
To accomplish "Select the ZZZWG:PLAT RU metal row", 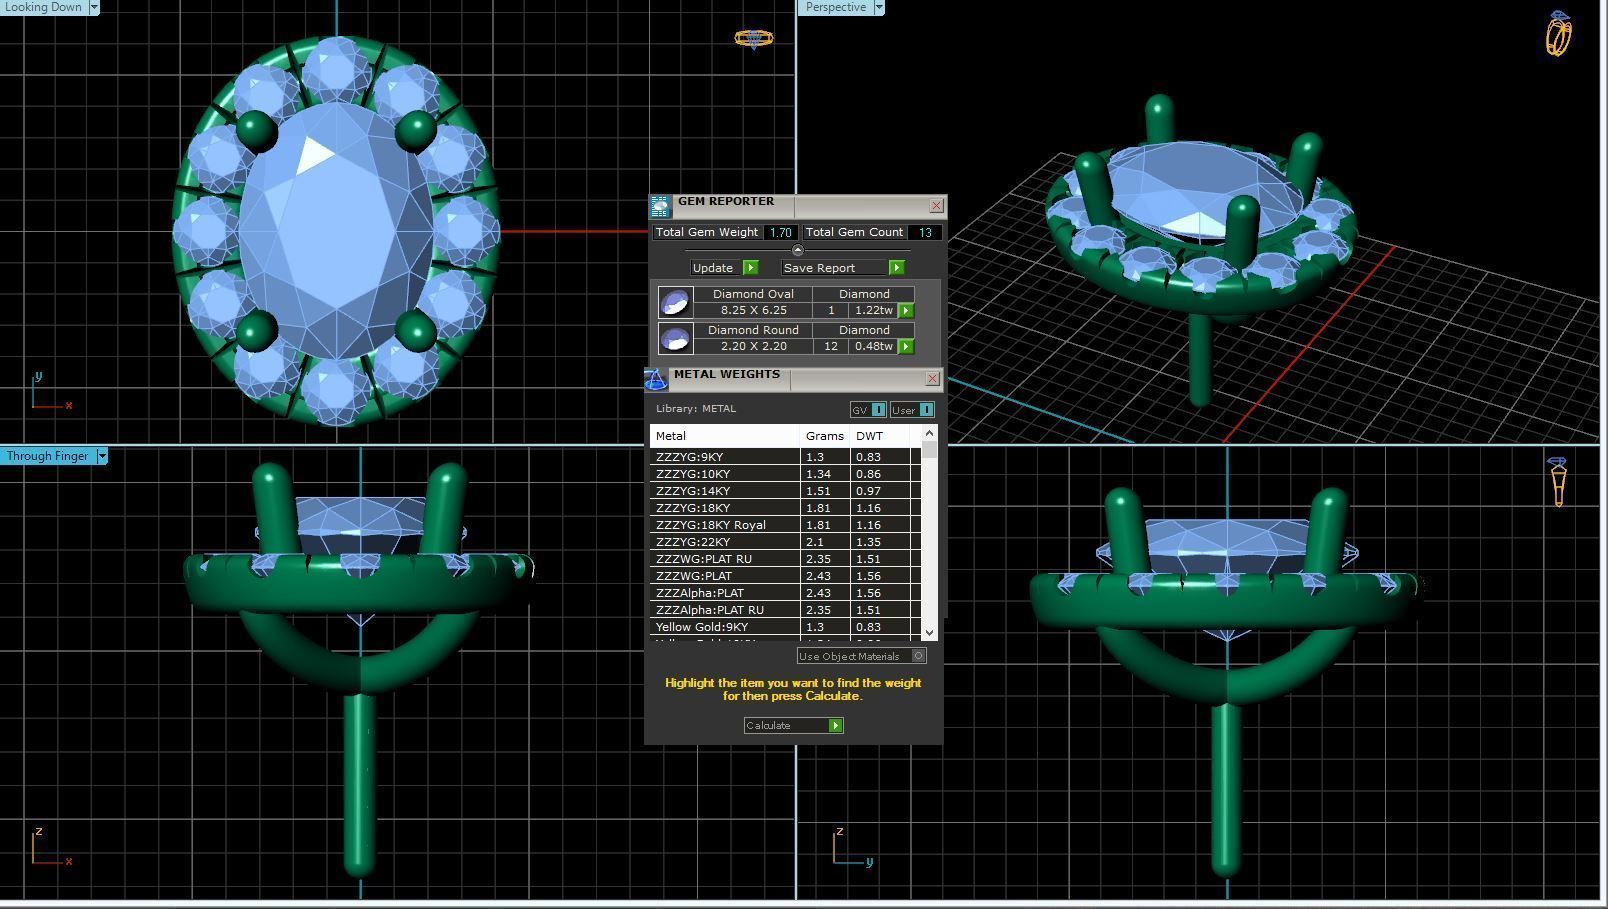I will (785, 559).
